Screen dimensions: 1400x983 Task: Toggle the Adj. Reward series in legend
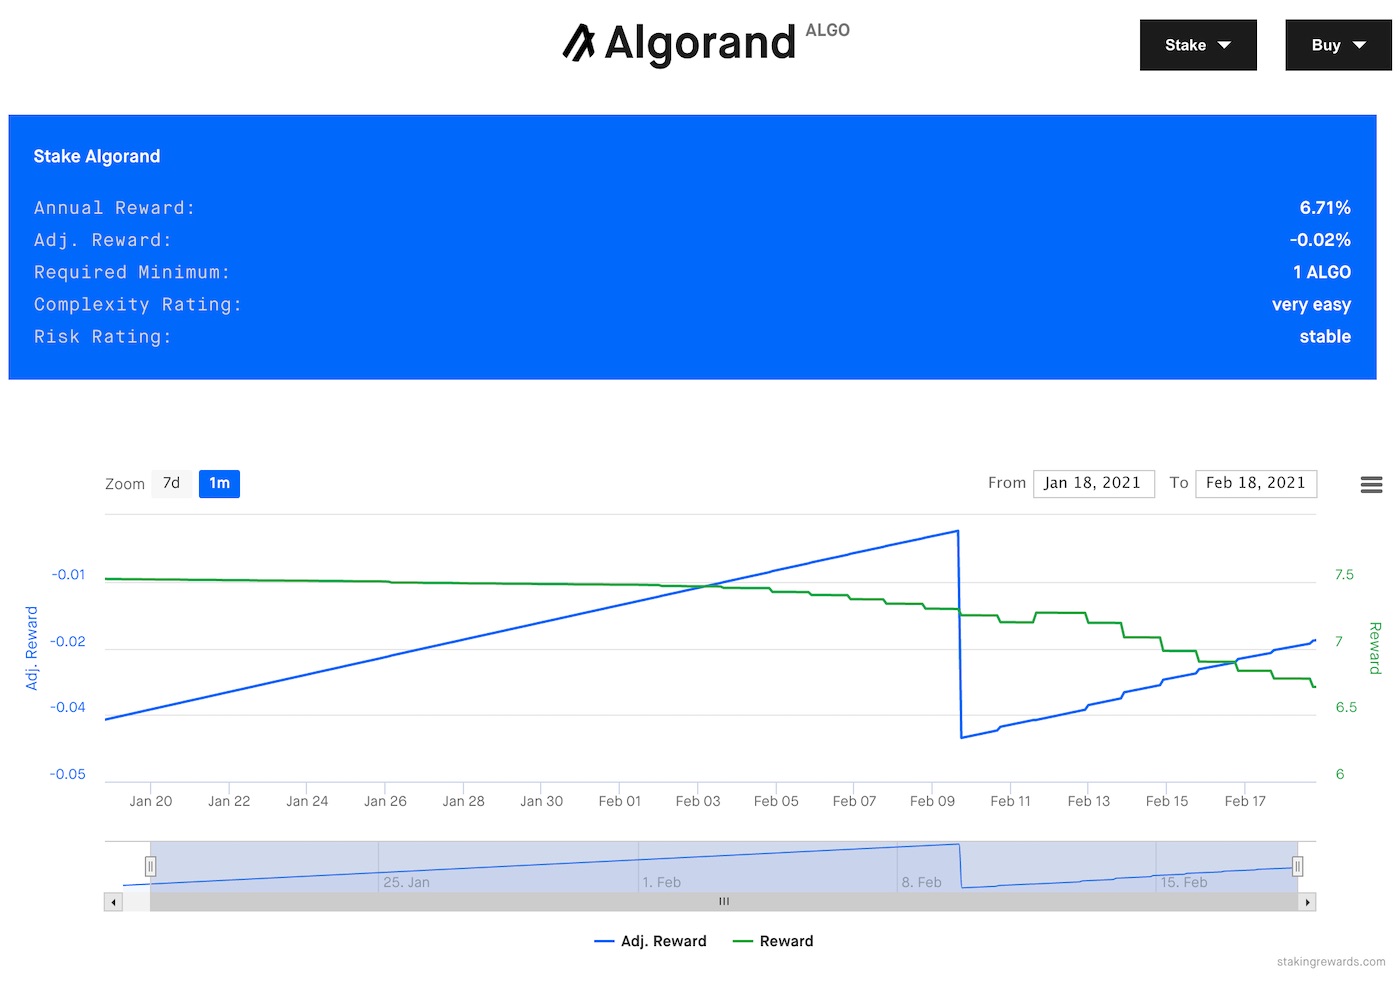[x=651, y=941]
